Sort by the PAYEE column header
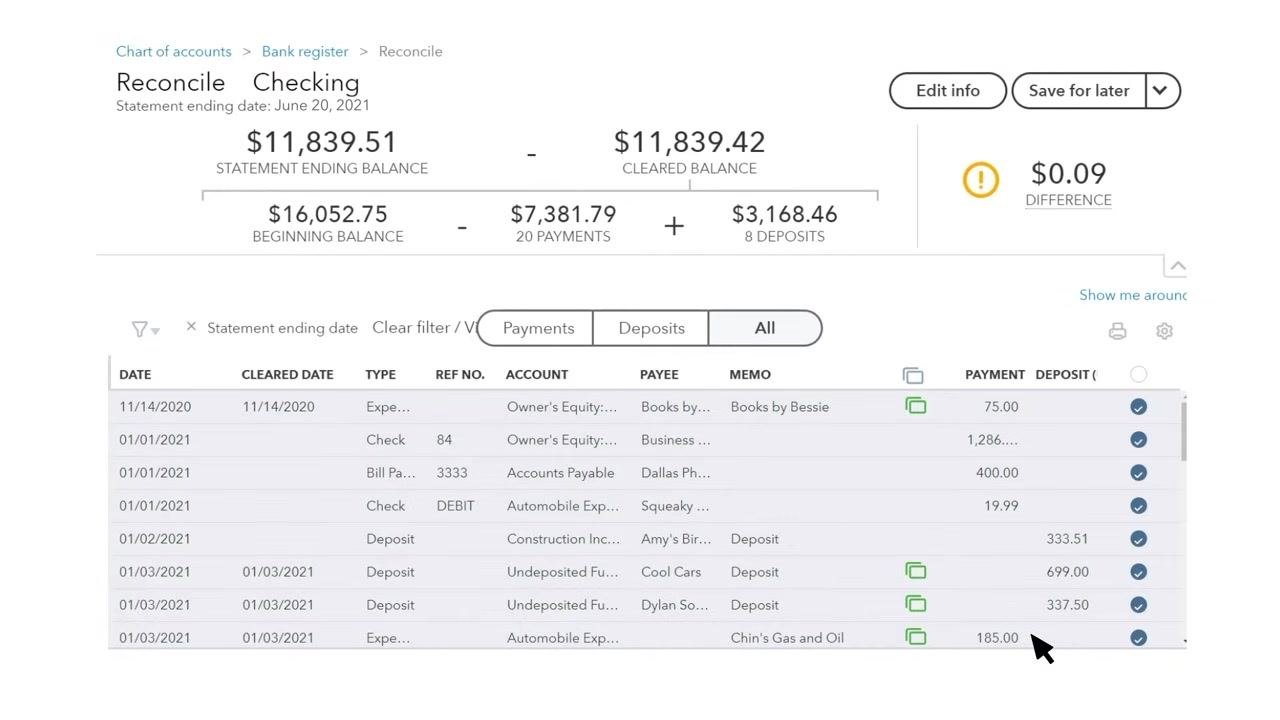Screen dimensions: 1280x720 pos(659,374)
